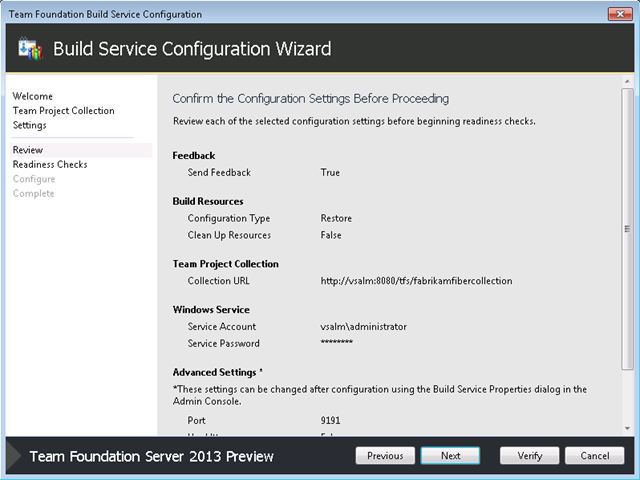Click the Advanced Settings heading
This screenshot has width=640, height=480.
(218, 372)
